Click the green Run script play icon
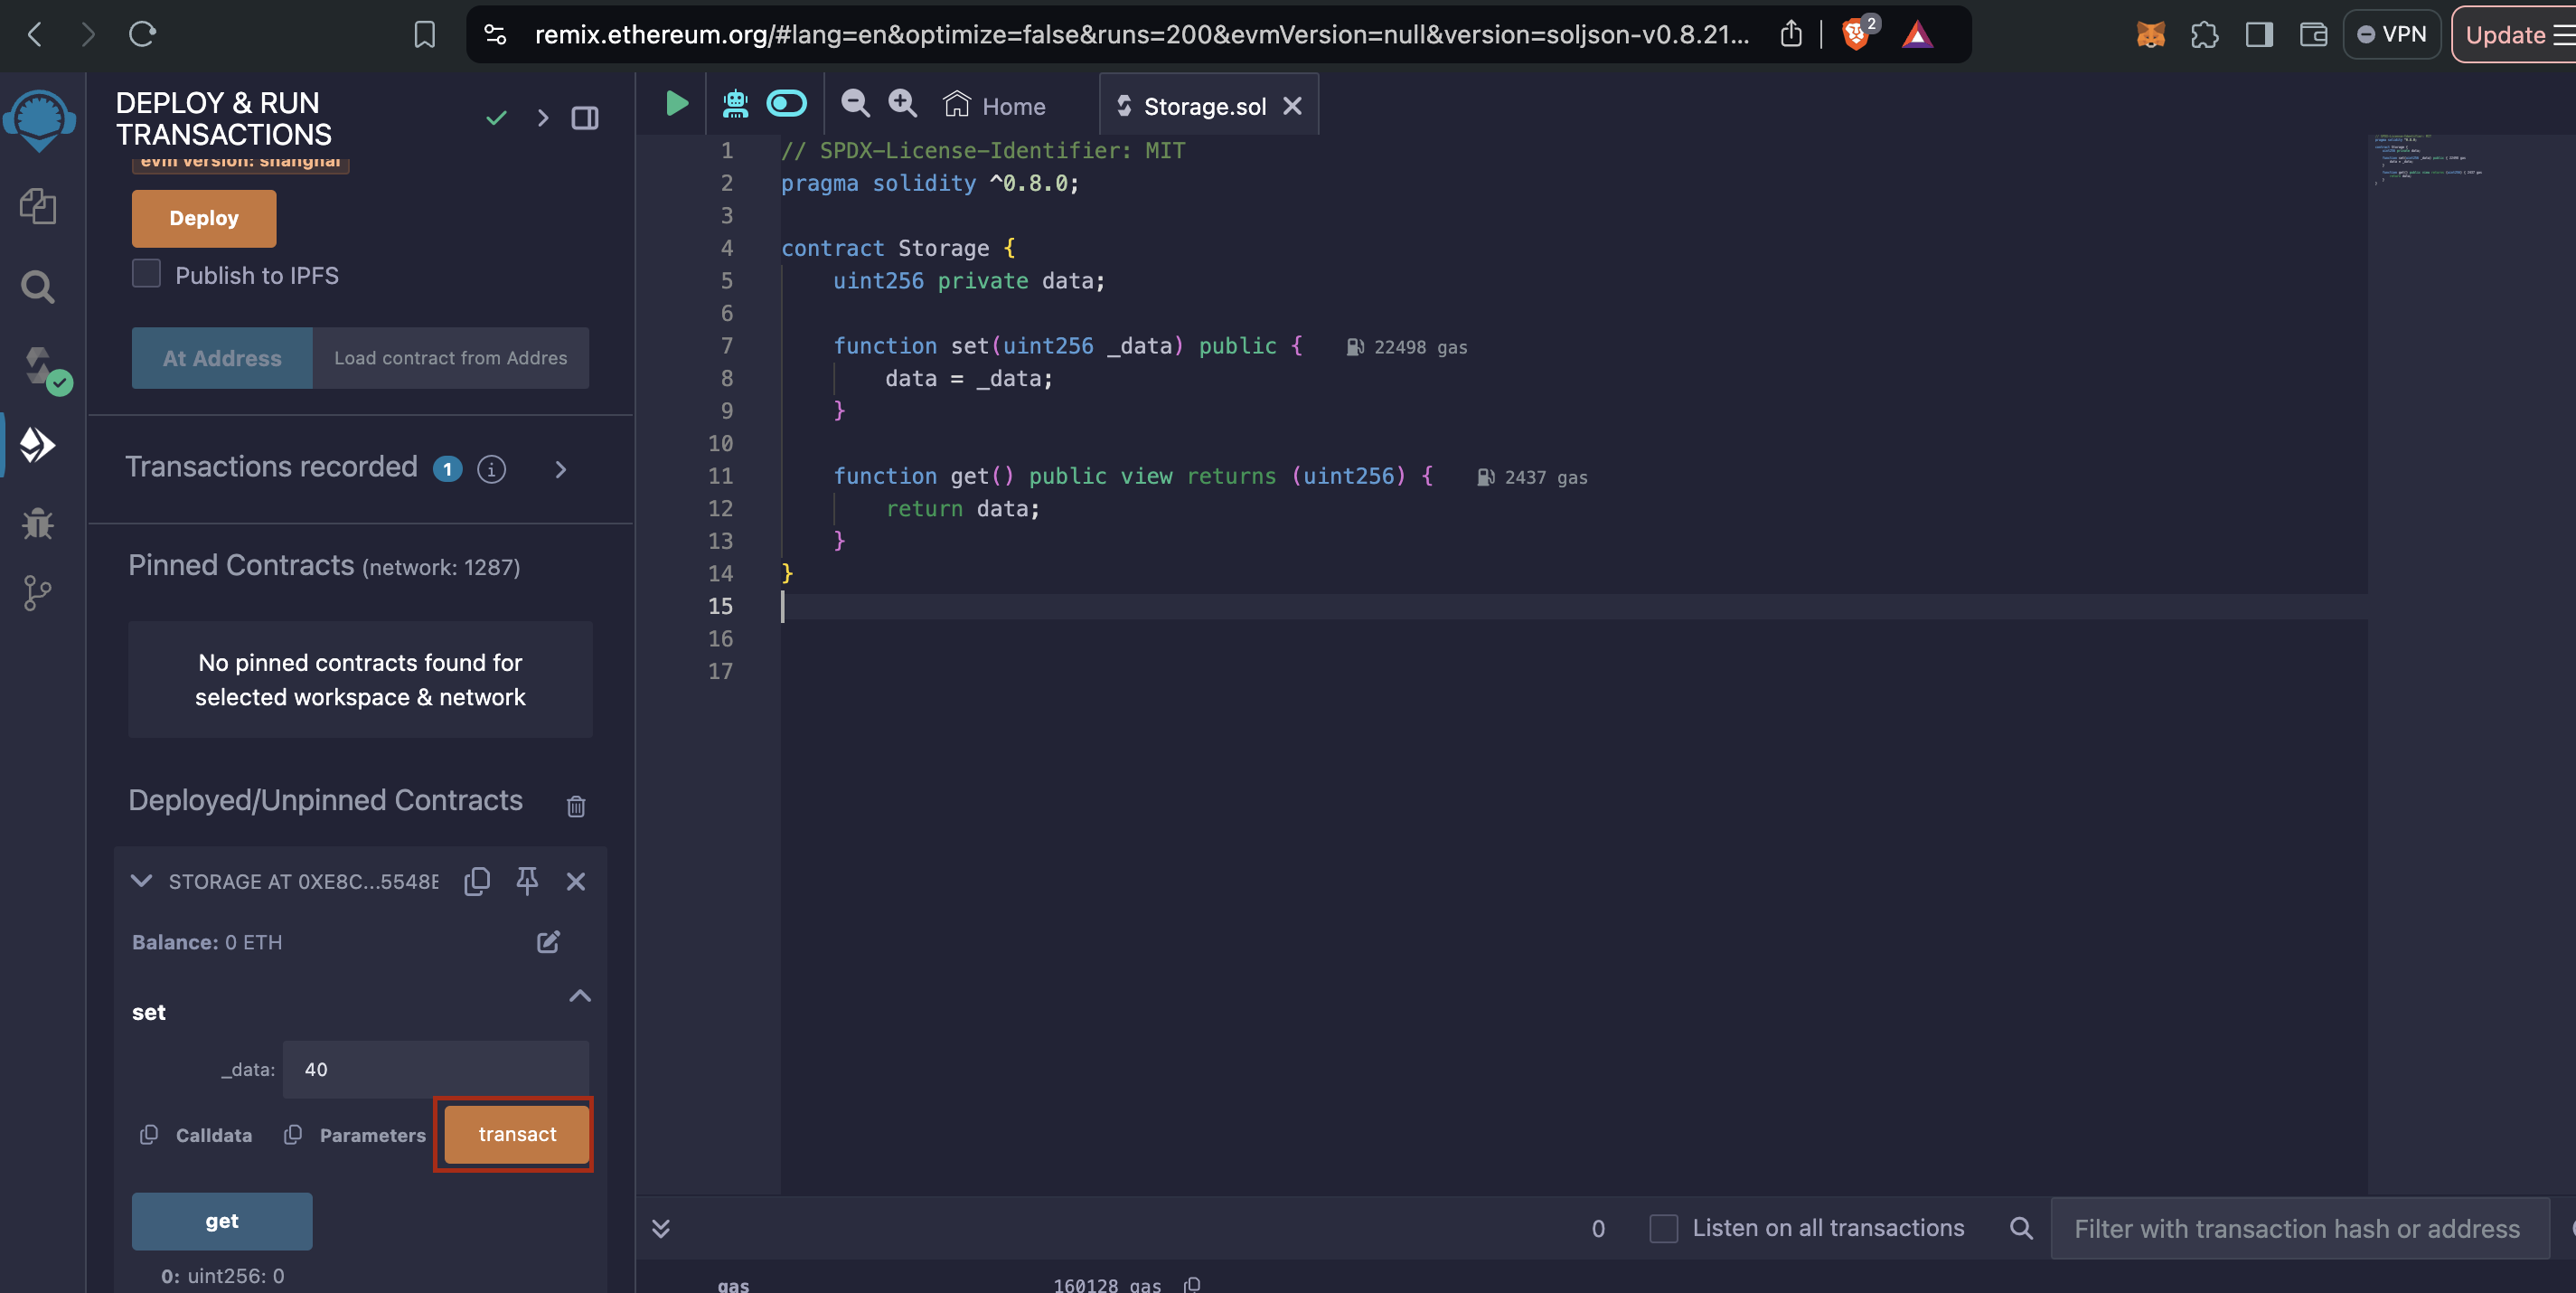The width and height of the screenshot is (2576, 1293). pos(677,103)
